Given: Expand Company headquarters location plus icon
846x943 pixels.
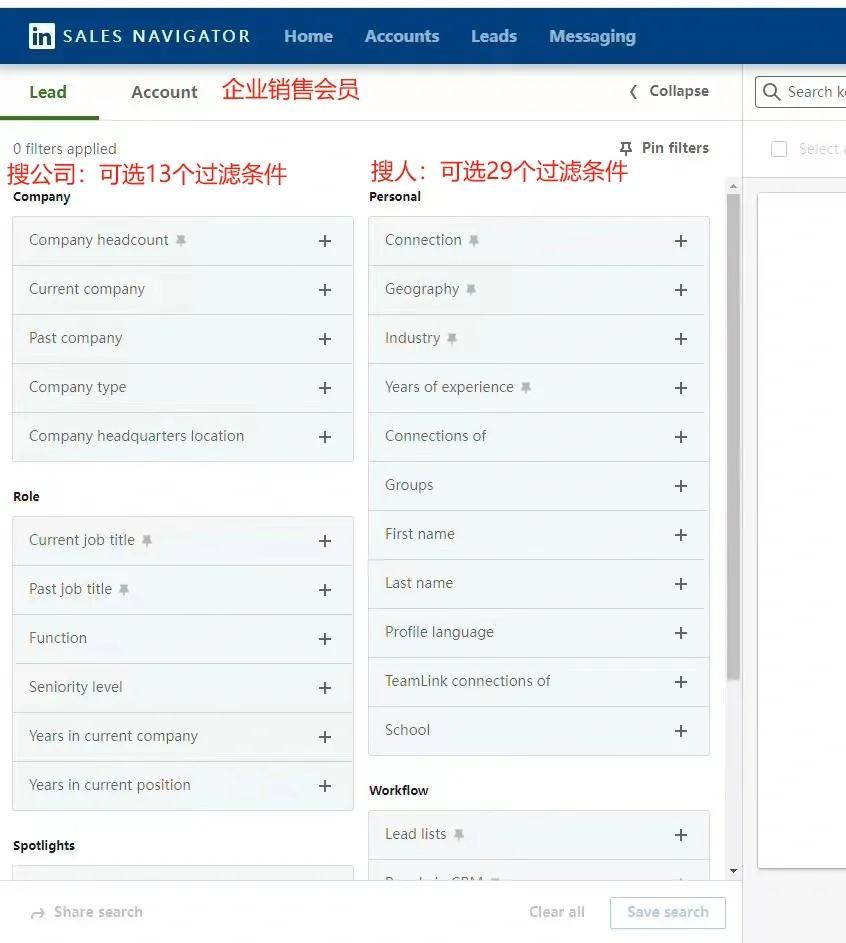Looking at the screenshot, I should click(x=325, y=437).
